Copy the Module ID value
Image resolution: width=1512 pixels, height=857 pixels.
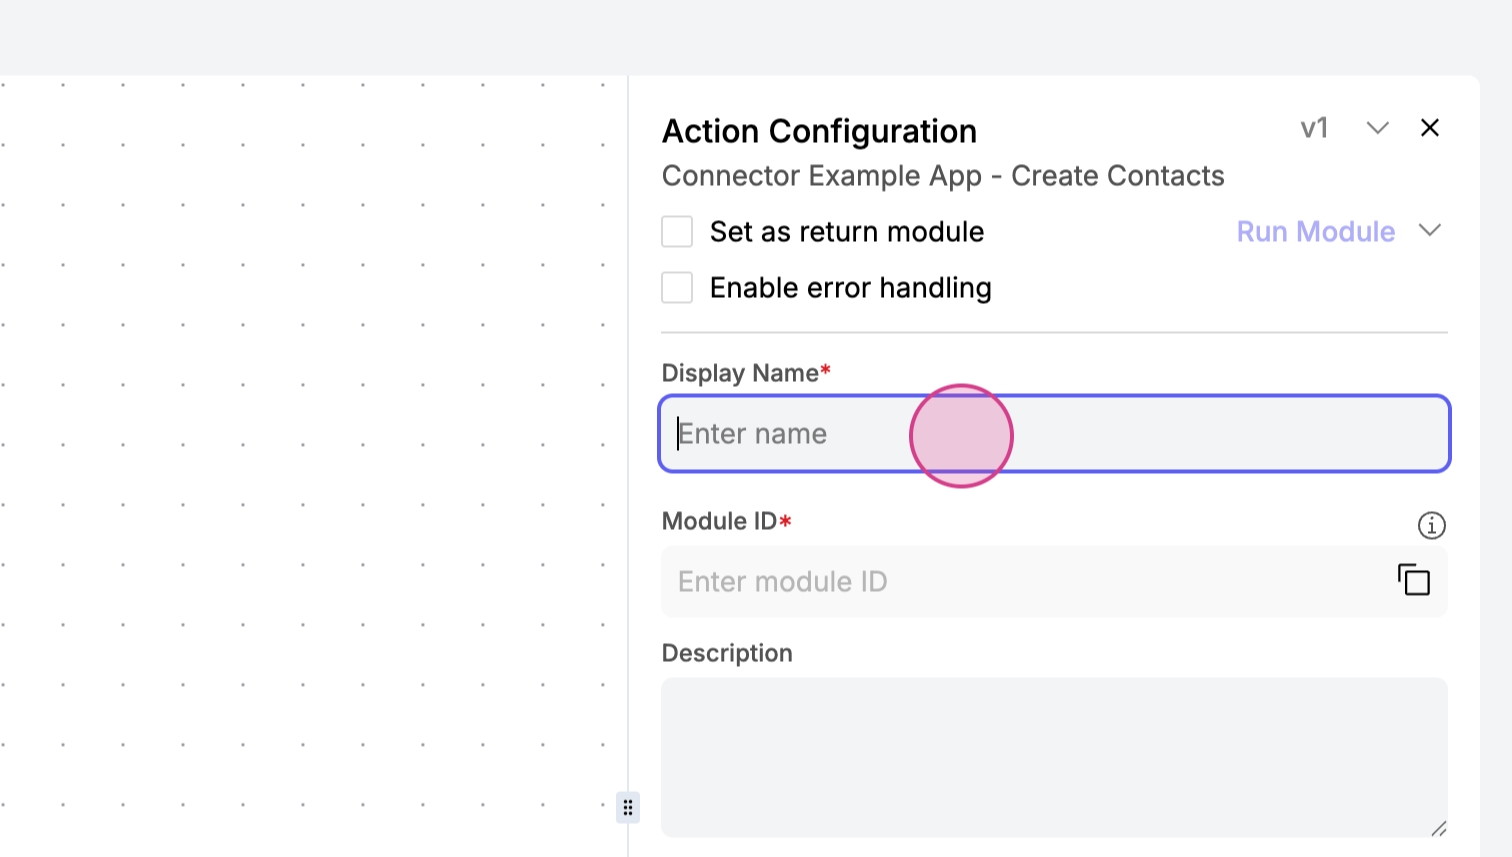click(1413, 580)
